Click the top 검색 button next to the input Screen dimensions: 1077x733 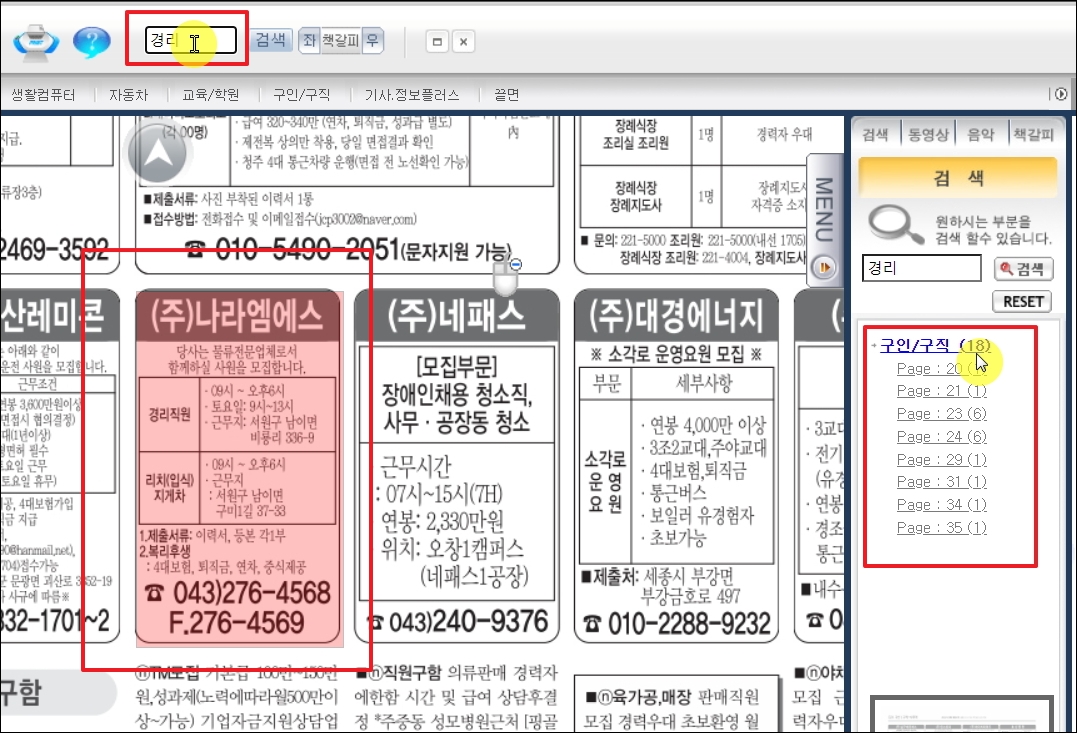click(x=271, y=40)
